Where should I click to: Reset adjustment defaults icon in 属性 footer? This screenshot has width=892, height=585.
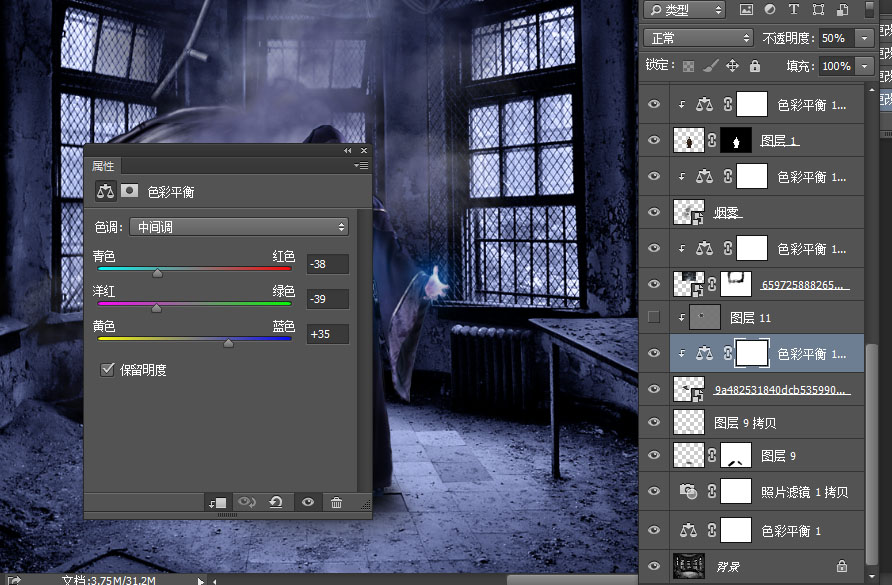(276, 502)
